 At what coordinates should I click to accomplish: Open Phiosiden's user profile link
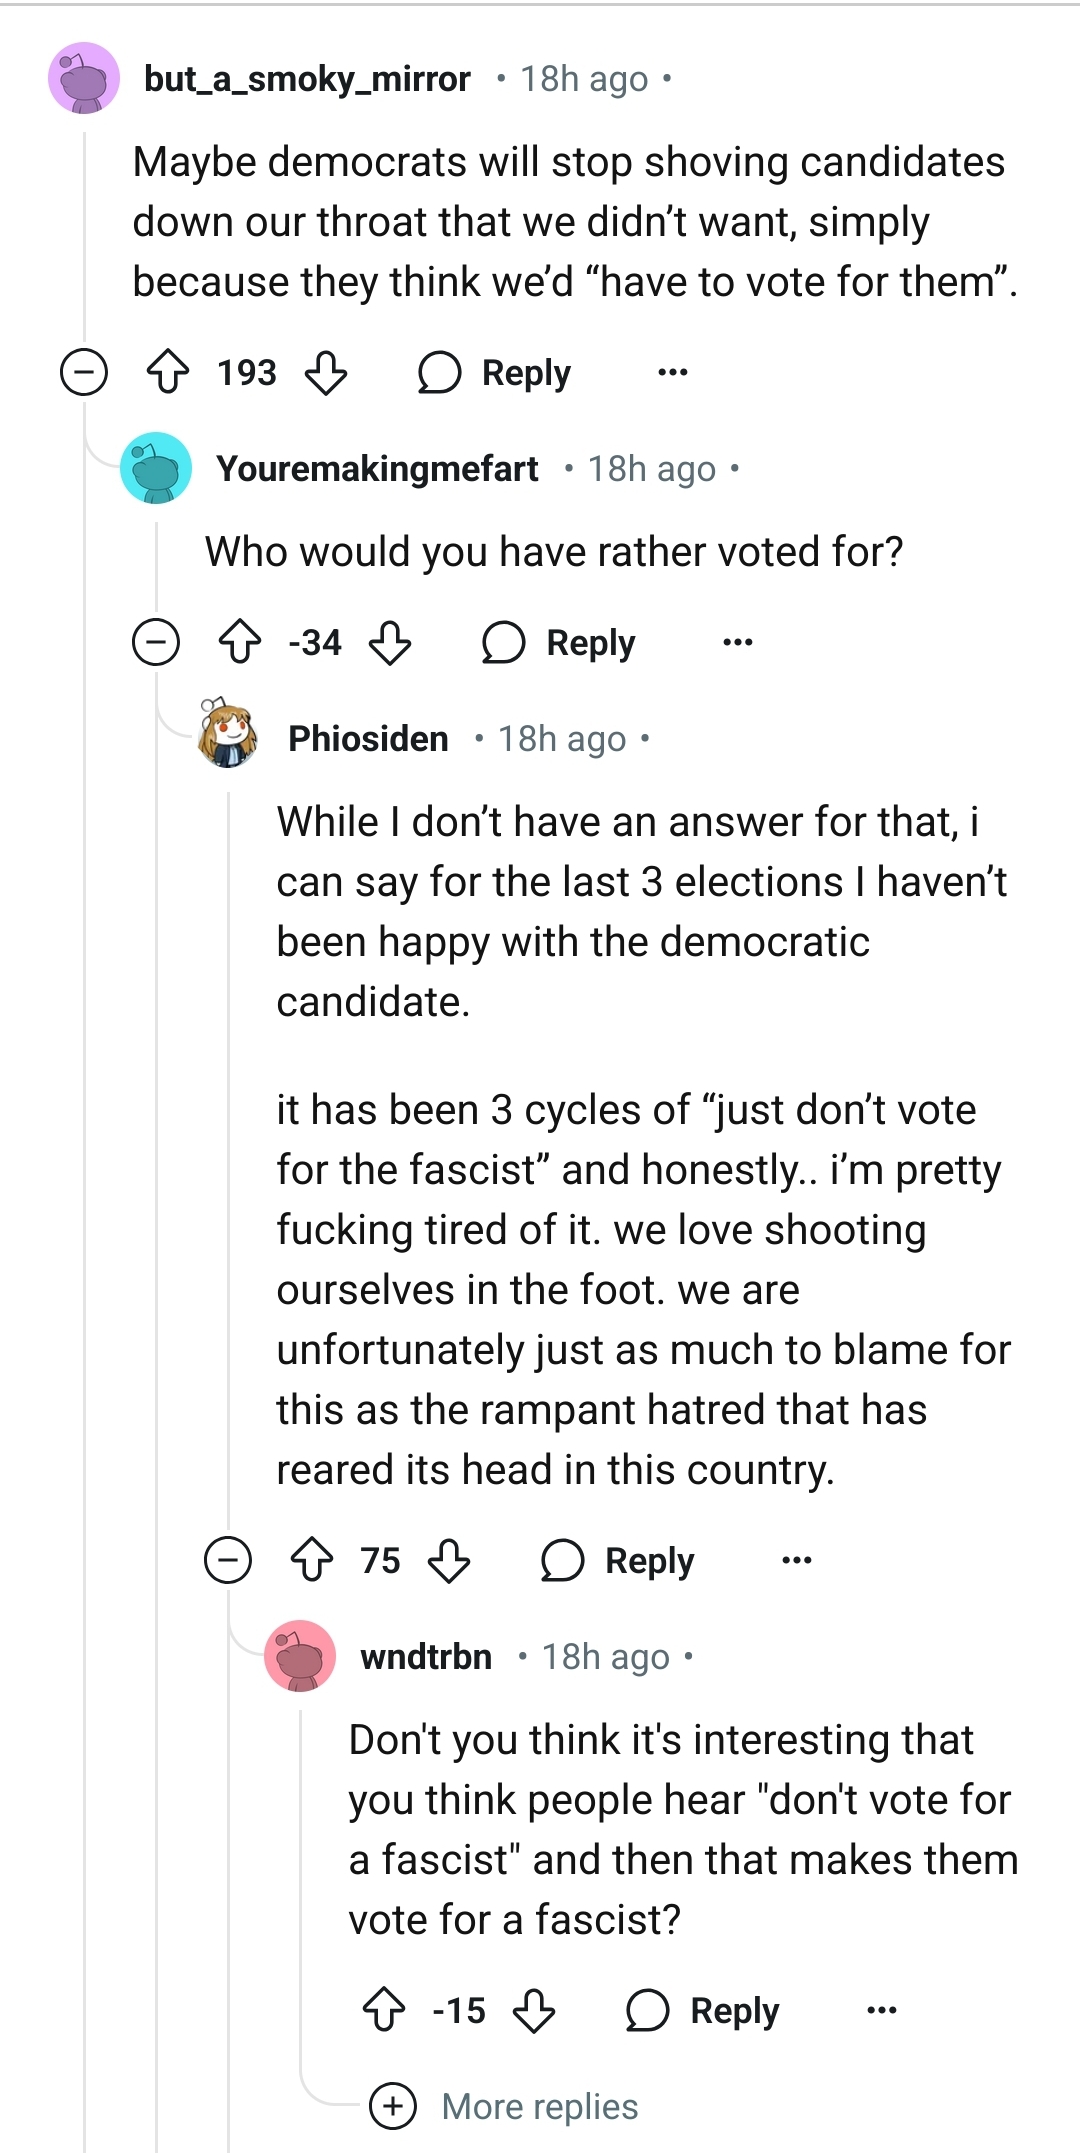(x=368, y=739)
